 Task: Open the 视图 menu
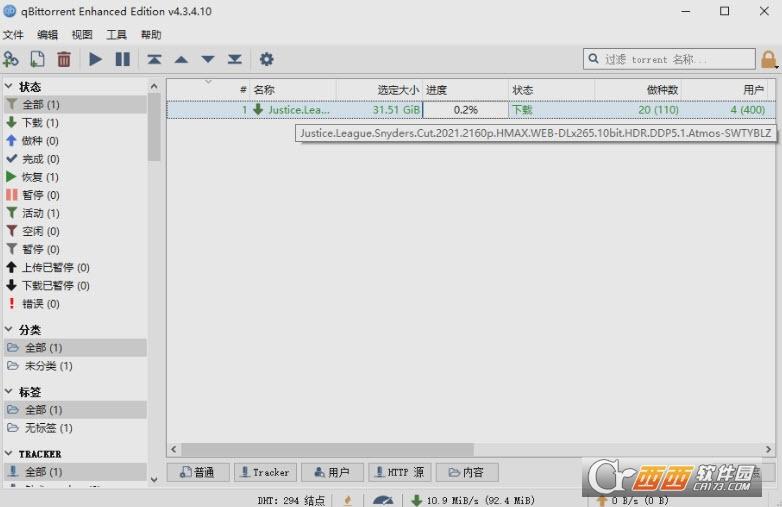[82, 34]
